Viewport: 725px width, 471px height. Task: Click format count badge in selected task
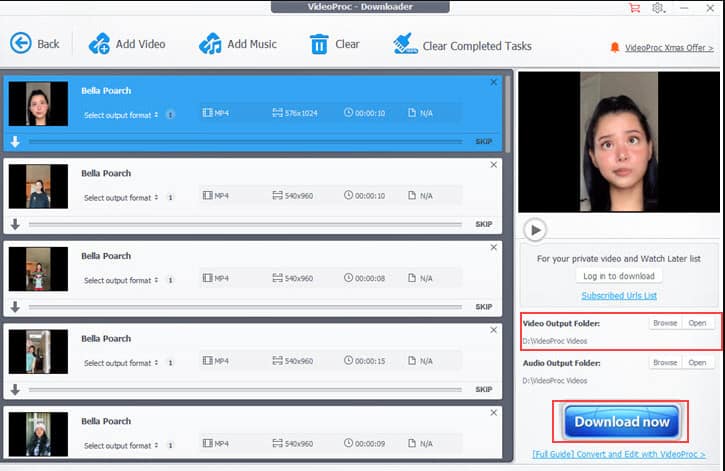click(170, 115)
